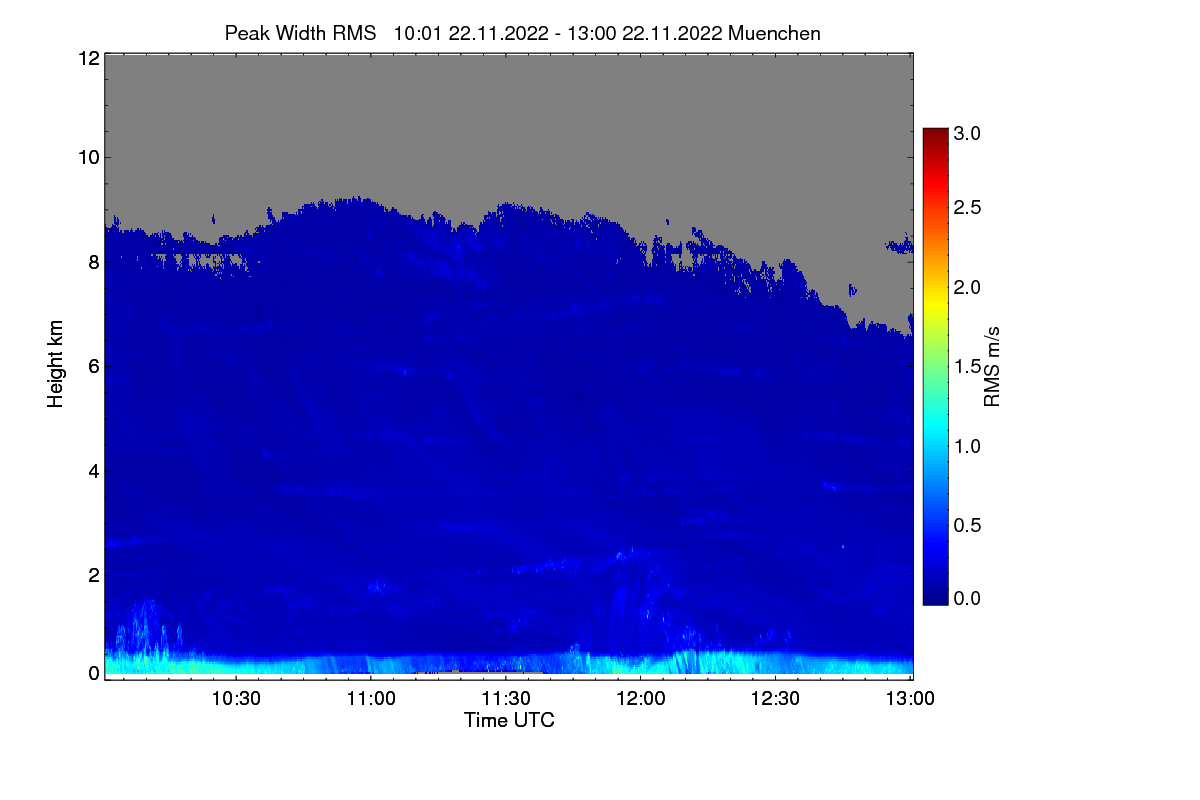Click the 'Time UTC' axis label
The width and height of the screenshot is (1200, 800).
point(509,720)
